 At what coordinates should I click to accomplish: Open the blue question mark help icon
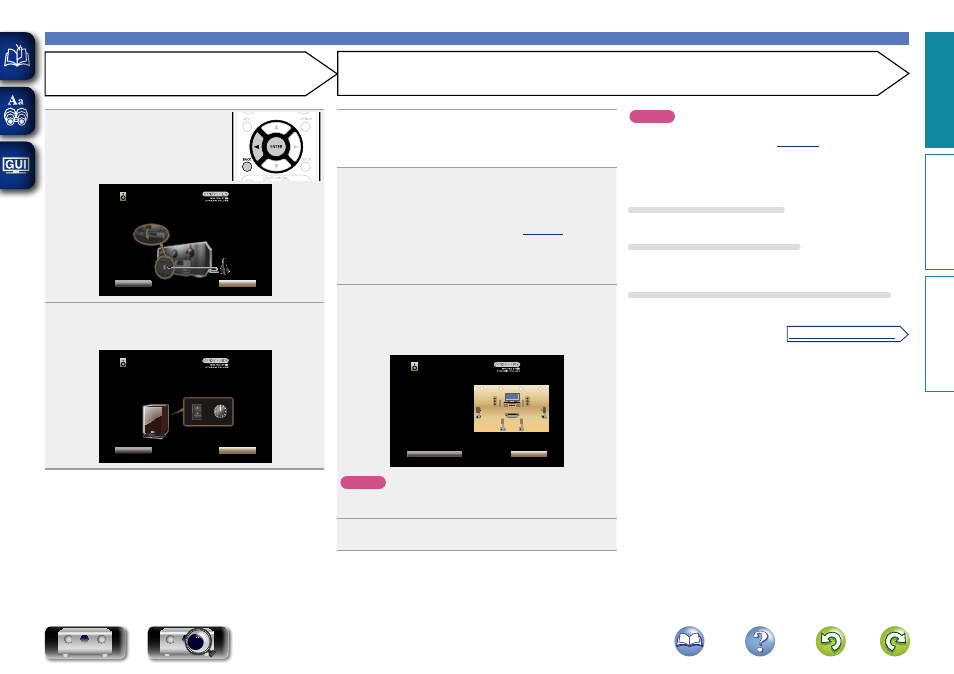coord(760,641)
